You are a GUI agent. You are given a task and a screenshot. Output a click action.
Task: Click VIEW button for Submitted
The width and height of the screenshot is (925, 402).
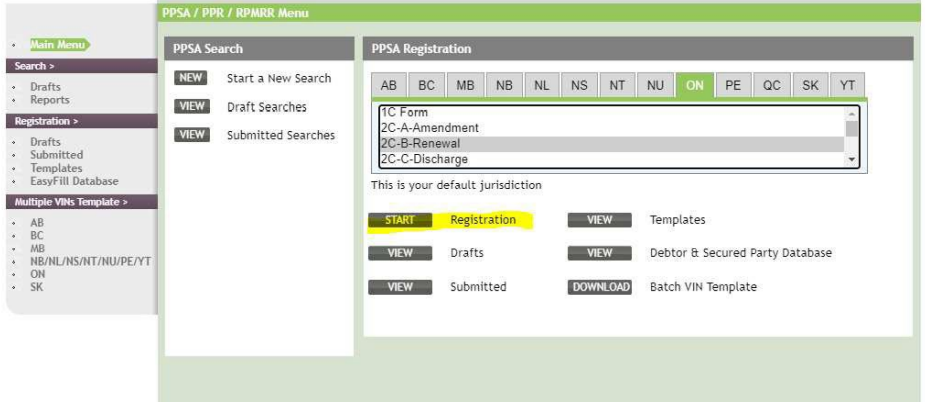pyautogui.click(x=400, y=287)
